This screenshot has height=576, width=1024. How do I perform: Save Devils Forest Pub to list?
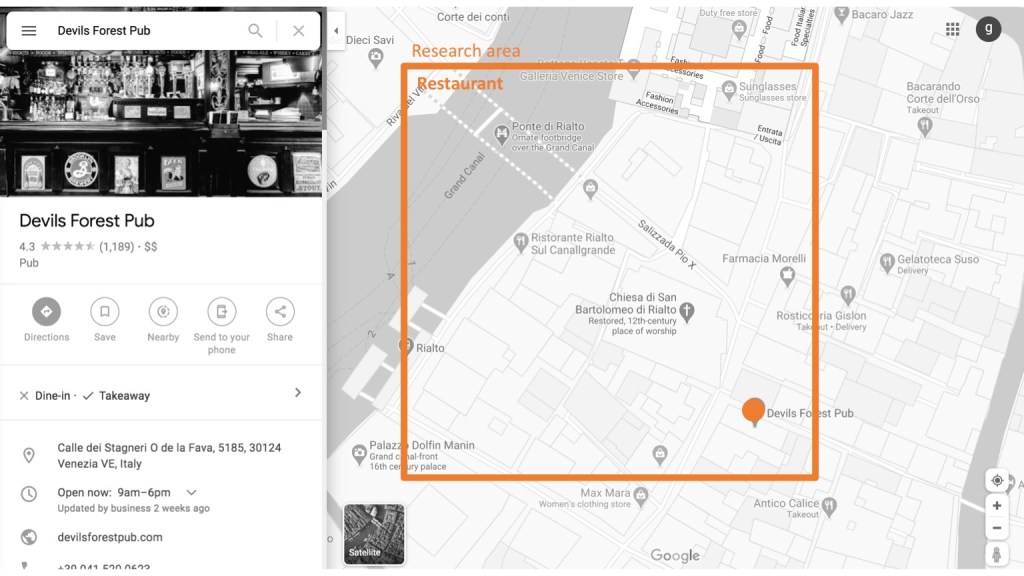[x=104, y=311]
